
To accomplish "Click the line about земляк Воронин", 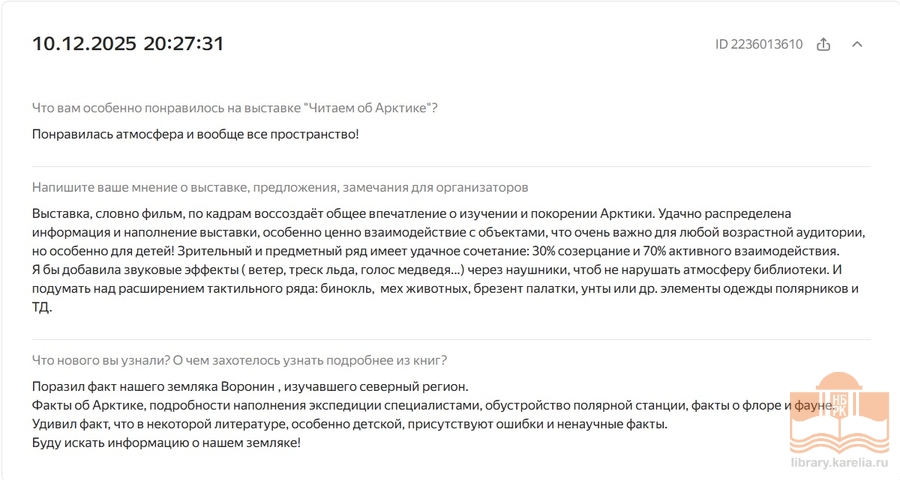I will [250, 386].
